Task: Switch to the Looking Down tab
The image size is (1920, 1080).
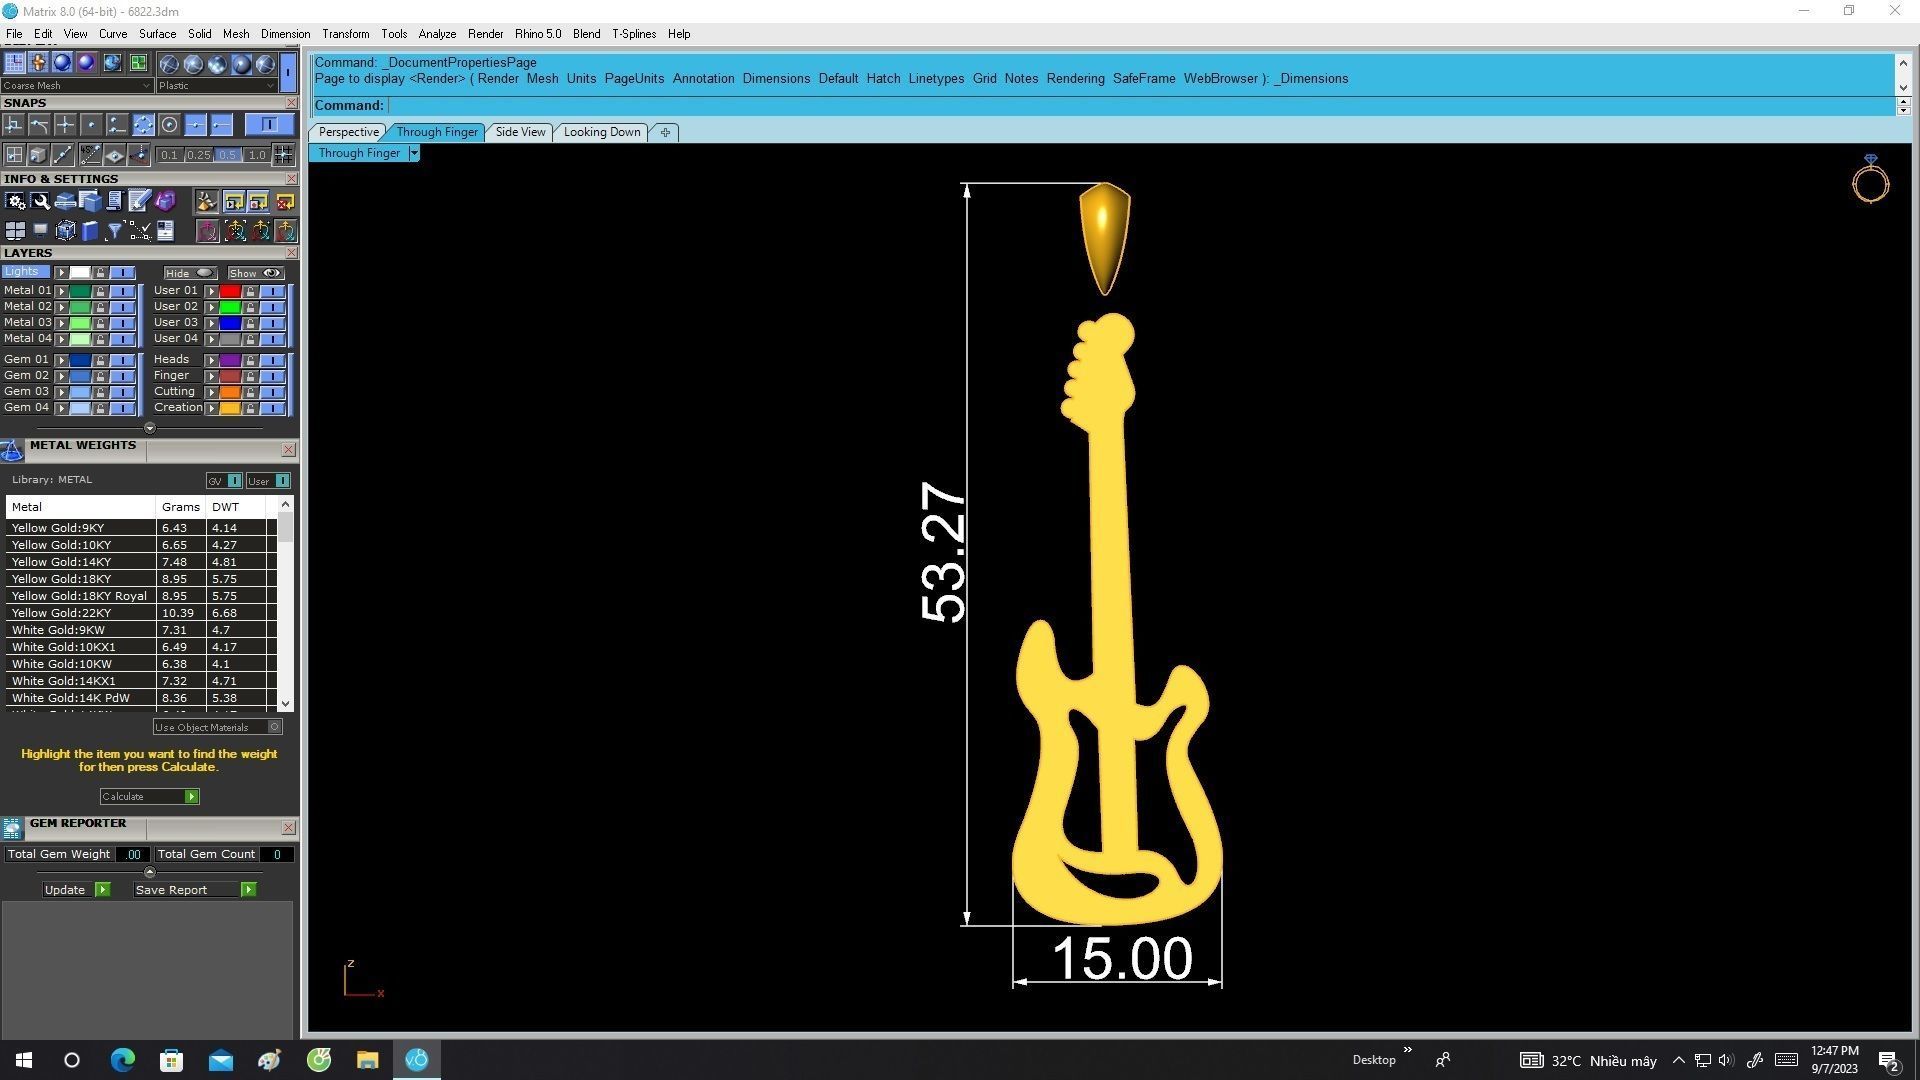Action: tap(602, 132)
